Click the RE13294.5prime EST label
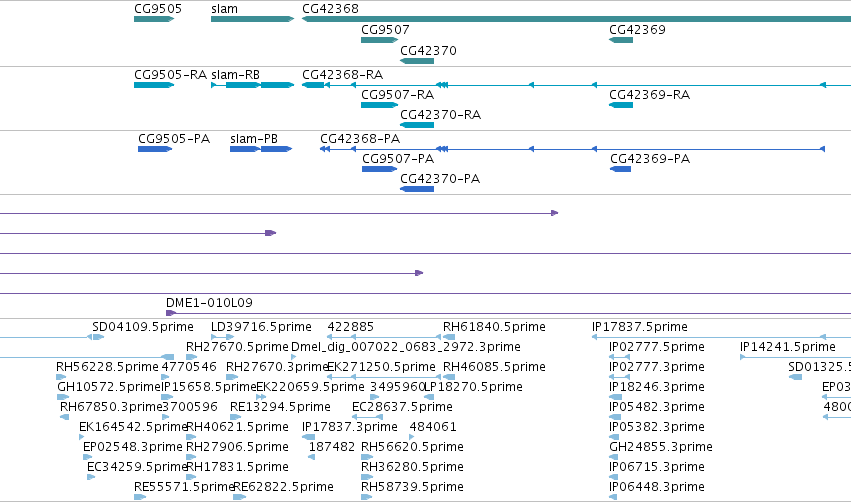Screen dimensions: 851x502 280,406
